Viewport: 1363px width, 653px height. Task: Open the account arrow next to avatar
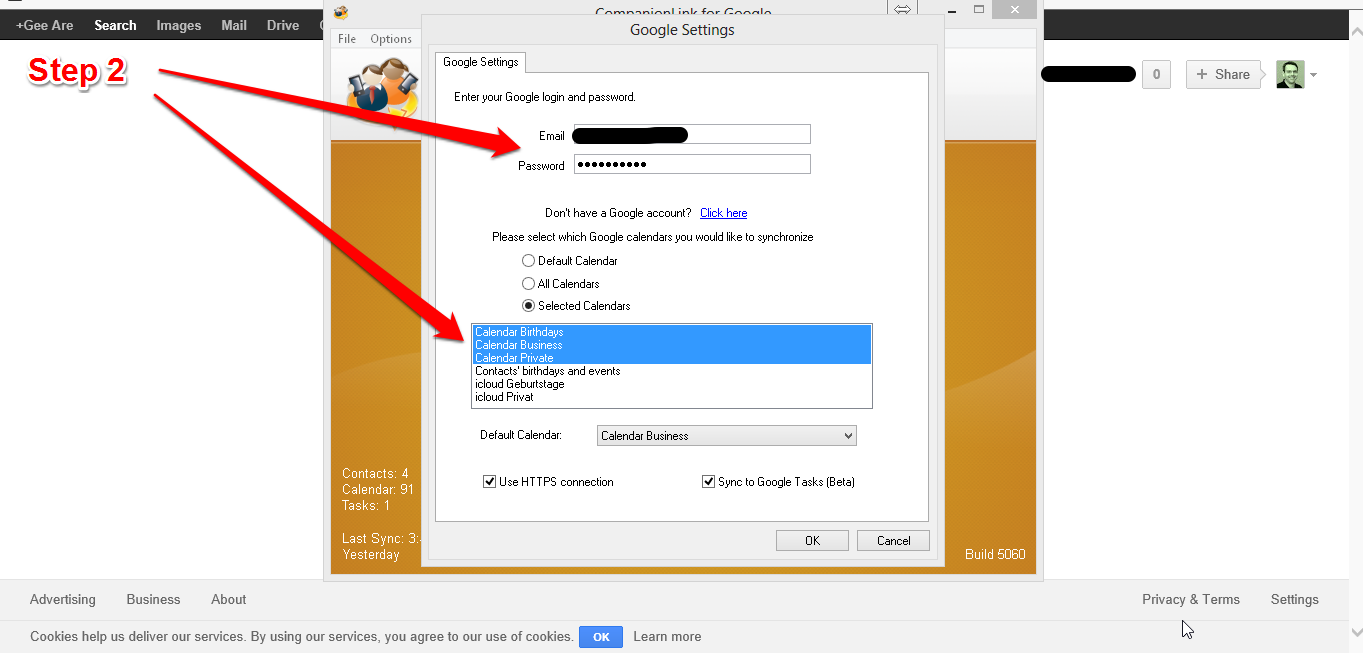(x=1313, y=75)
